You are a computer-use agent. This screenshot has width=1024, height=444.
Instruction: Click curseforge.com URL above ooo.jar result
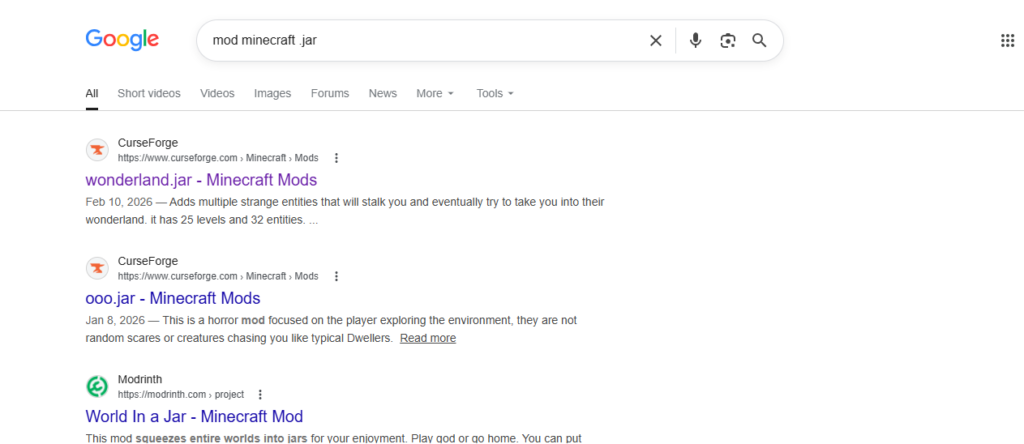[218, 276]
